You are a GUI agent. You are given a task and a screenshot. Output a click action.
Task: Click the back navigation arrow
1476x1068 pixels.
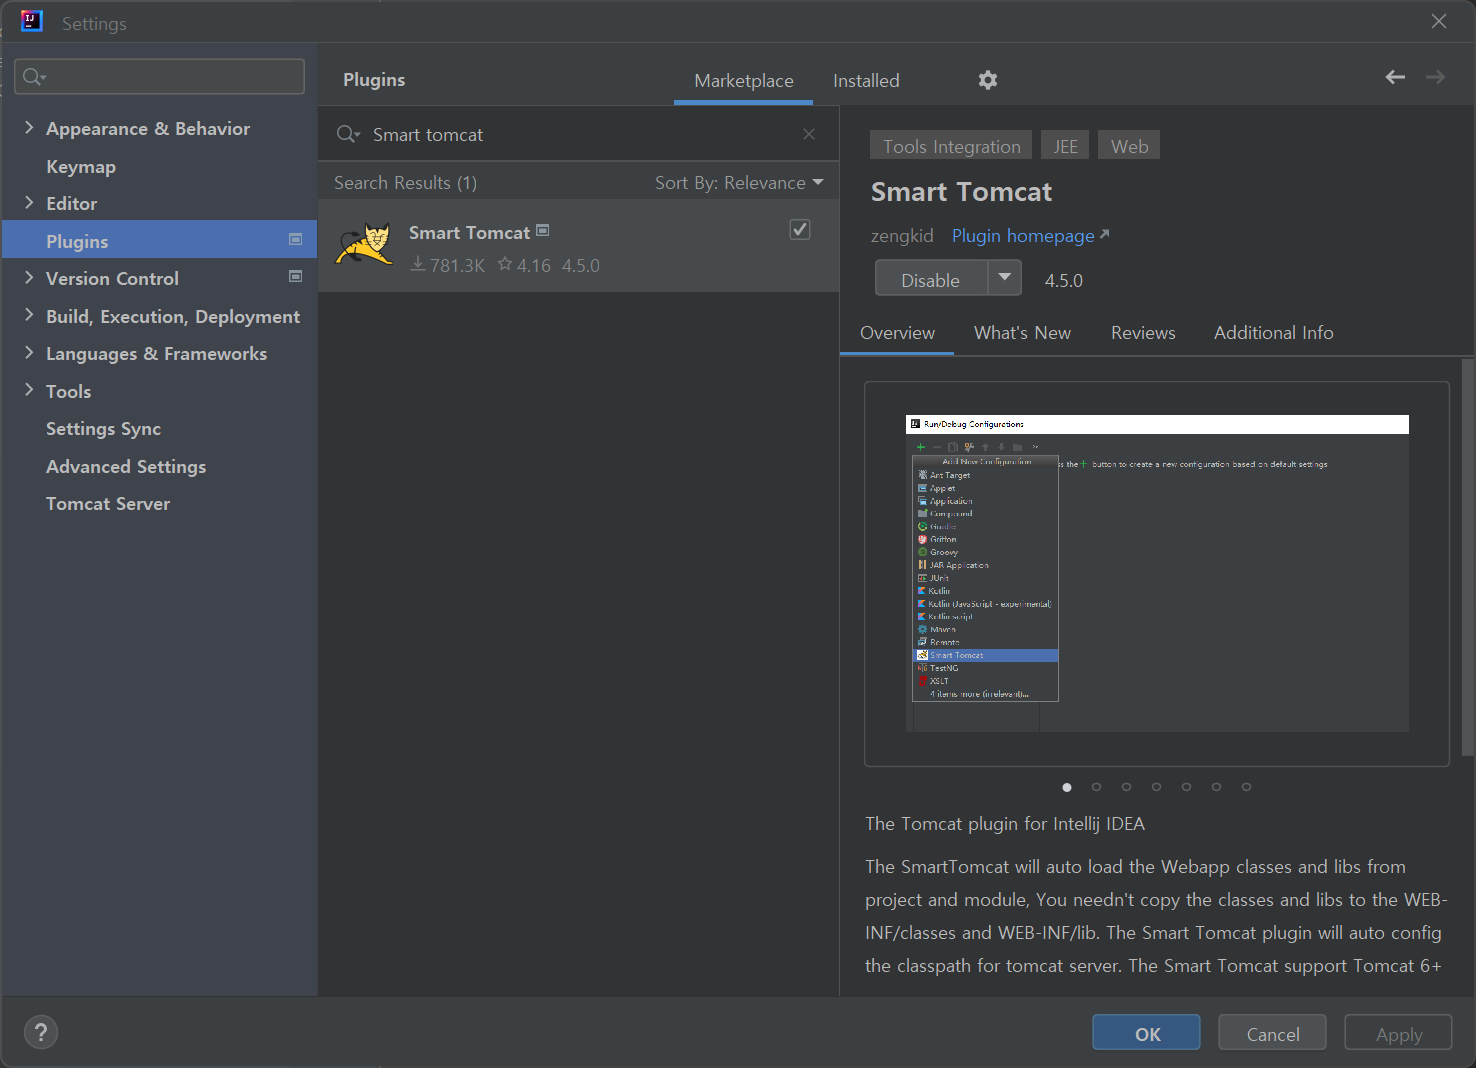point(1394,77)
